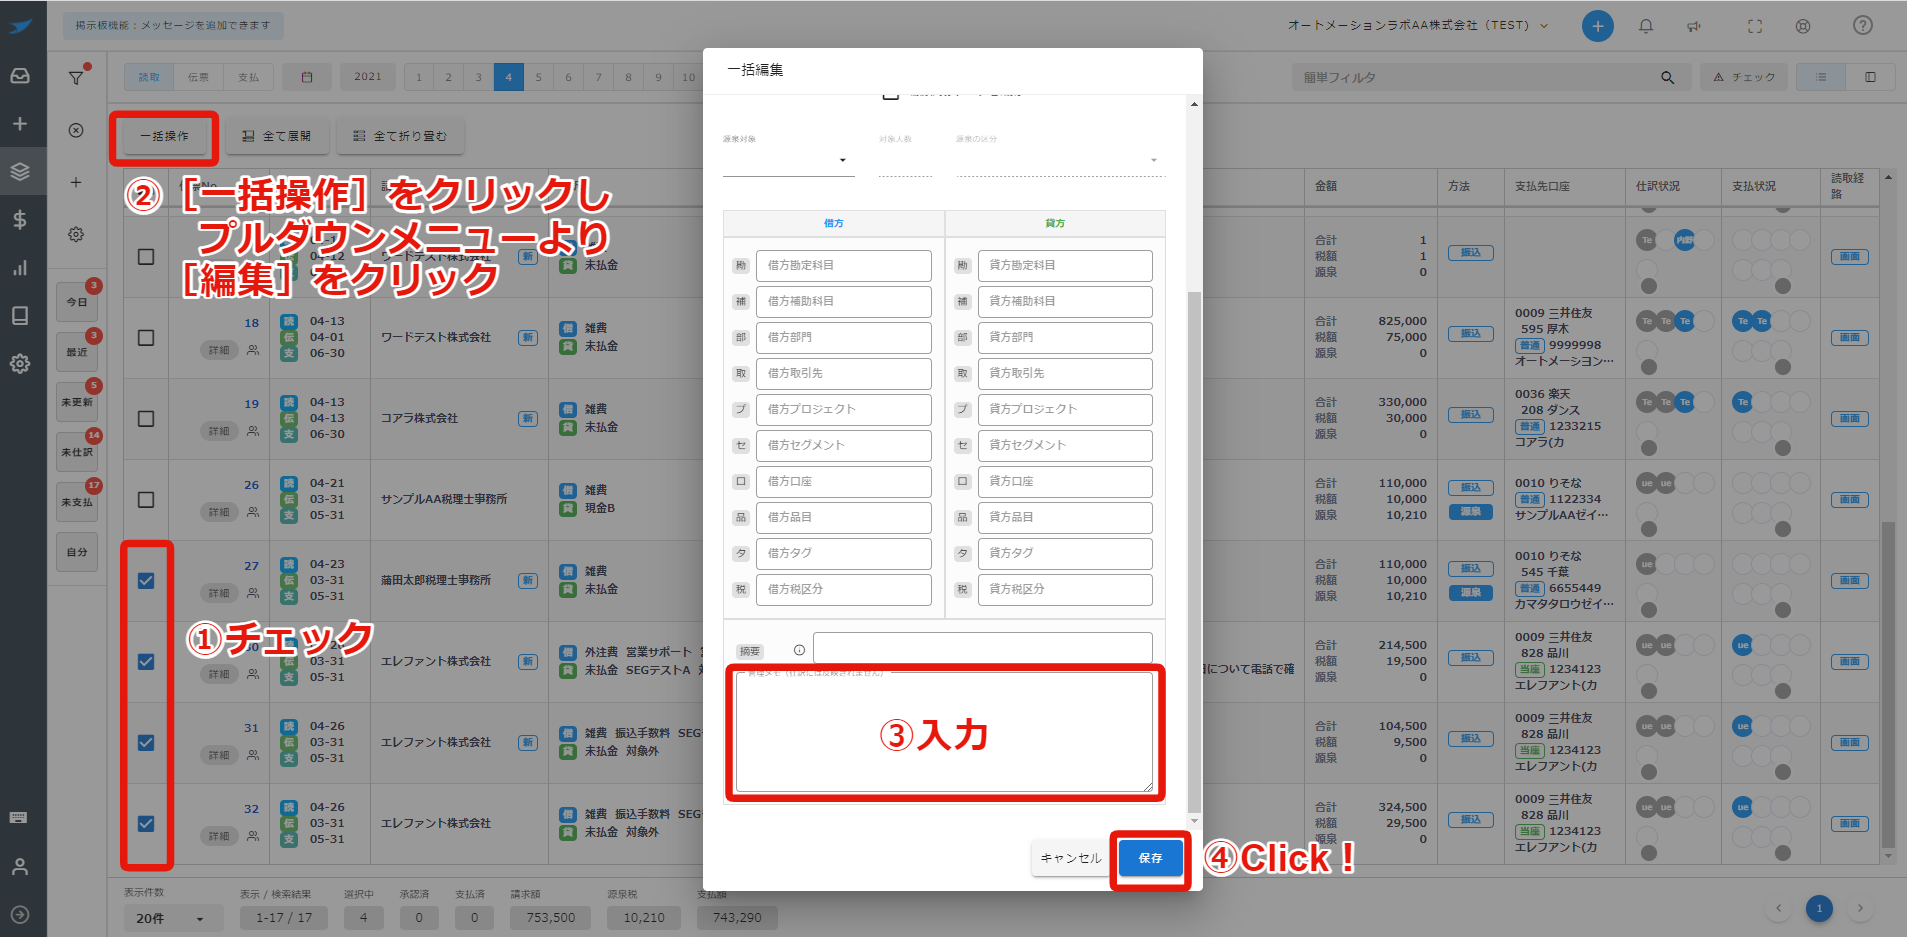Screen dimensions: 1907x937
Task: Click into the 管理メモ large textarea
Action: point(944,732)
